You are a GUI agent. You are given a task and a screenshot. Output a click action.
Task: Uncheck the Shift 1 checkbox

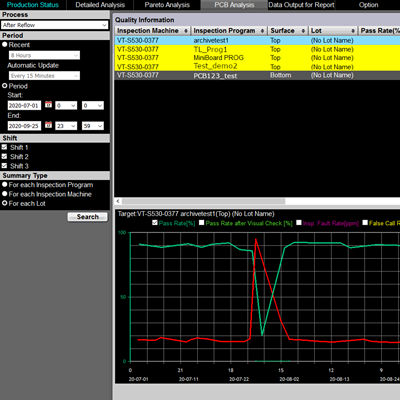[4, 147]
